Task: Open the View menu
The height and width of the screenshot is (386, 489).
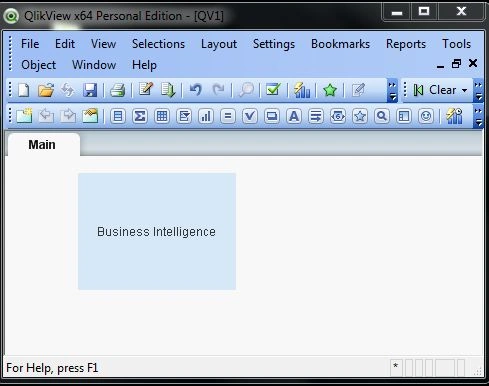Action: pos(103,44)
